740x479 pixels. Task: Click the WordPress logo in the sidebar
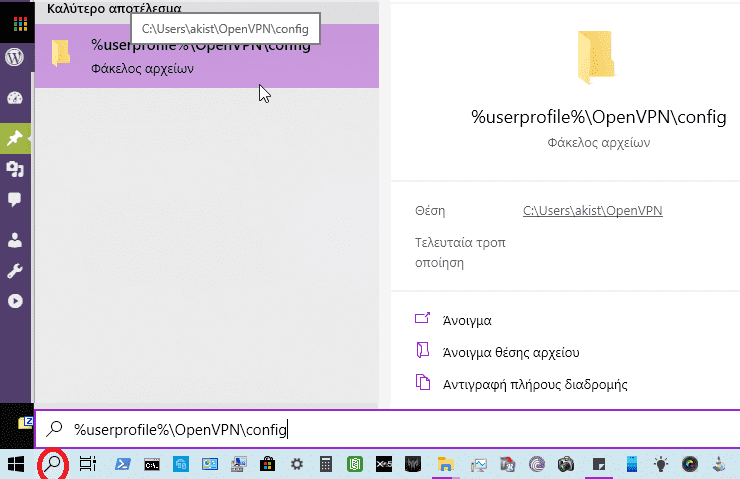pyautogui.click(x=15, y=58)
